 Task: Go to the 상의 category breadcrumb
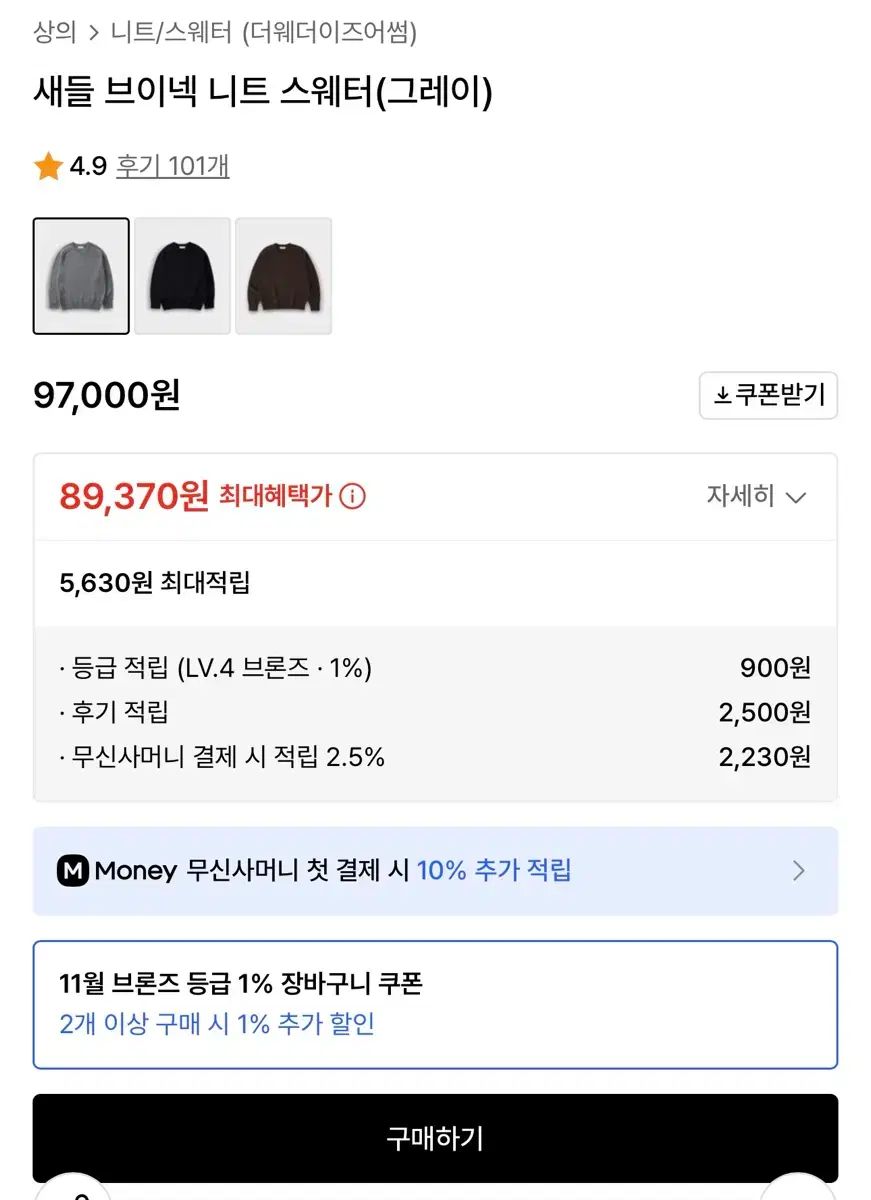tap(55, 33)
